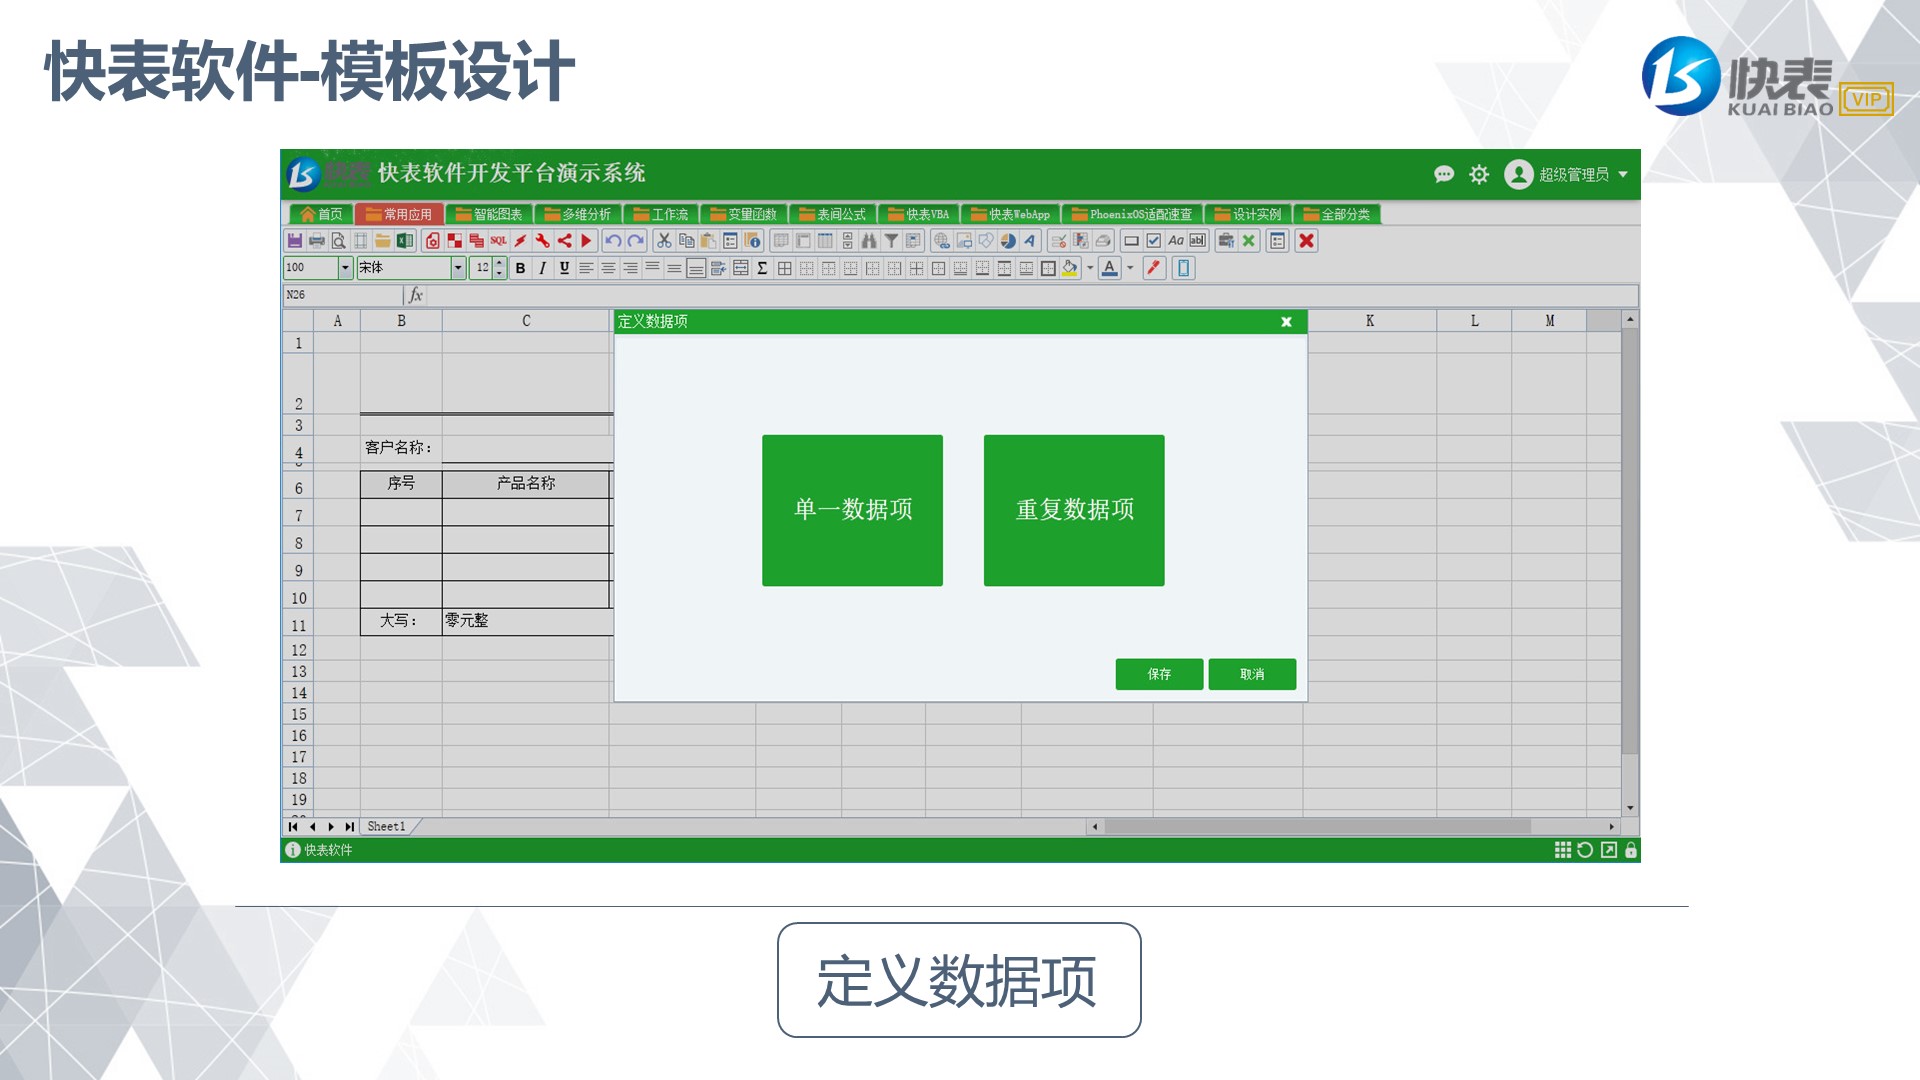Click the N26 cell name box
The height and width of the screenshot is (1080, 1920).
[x=342, y=295]
